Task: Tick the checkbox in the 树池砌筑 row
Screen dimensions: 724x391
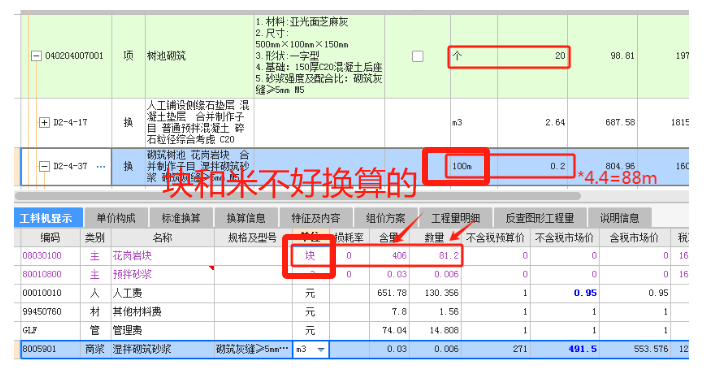Action: 417,56
